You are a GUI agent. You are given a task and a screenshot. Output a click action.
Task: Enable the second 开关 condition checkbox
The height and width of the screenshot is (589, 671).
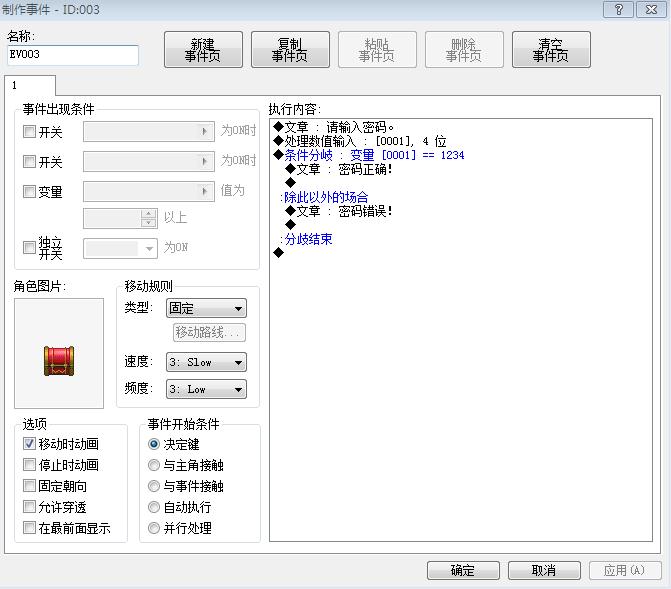29,161
